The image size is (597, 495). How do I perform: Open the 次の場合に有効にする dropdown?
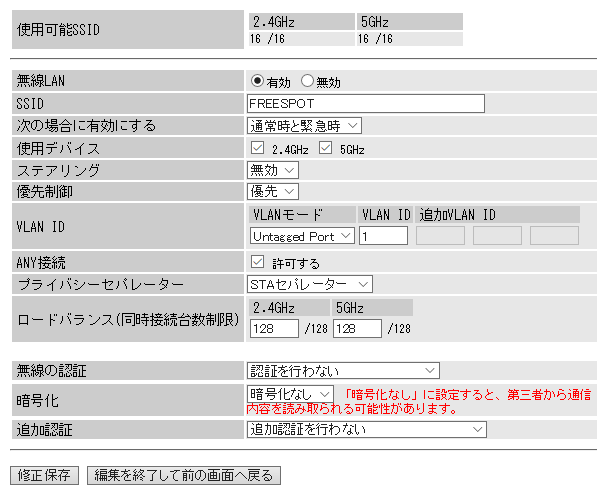[x=304, y=126]
